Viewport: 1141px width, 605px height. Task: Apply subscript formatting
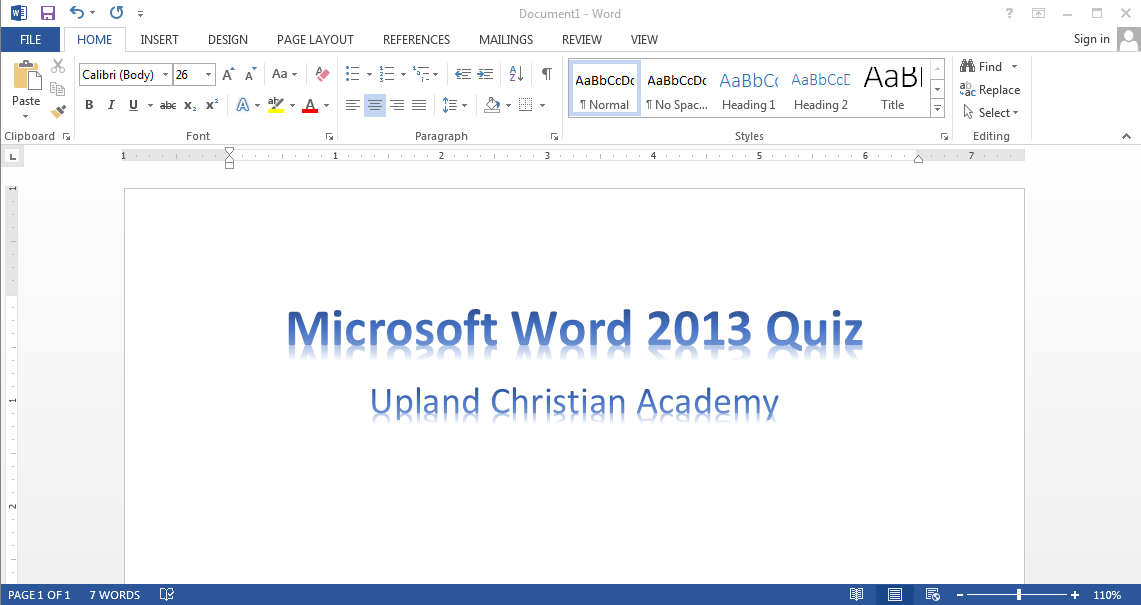point(190,106)
